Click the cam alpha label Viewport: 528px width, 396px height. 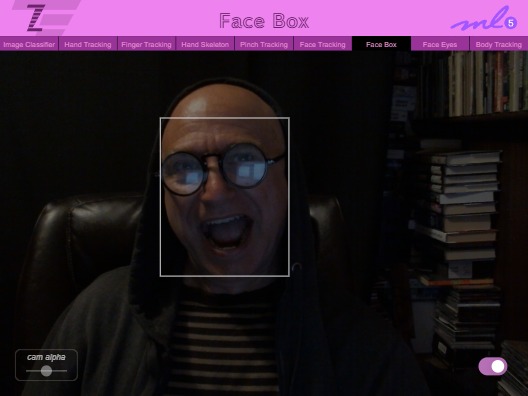46,357
